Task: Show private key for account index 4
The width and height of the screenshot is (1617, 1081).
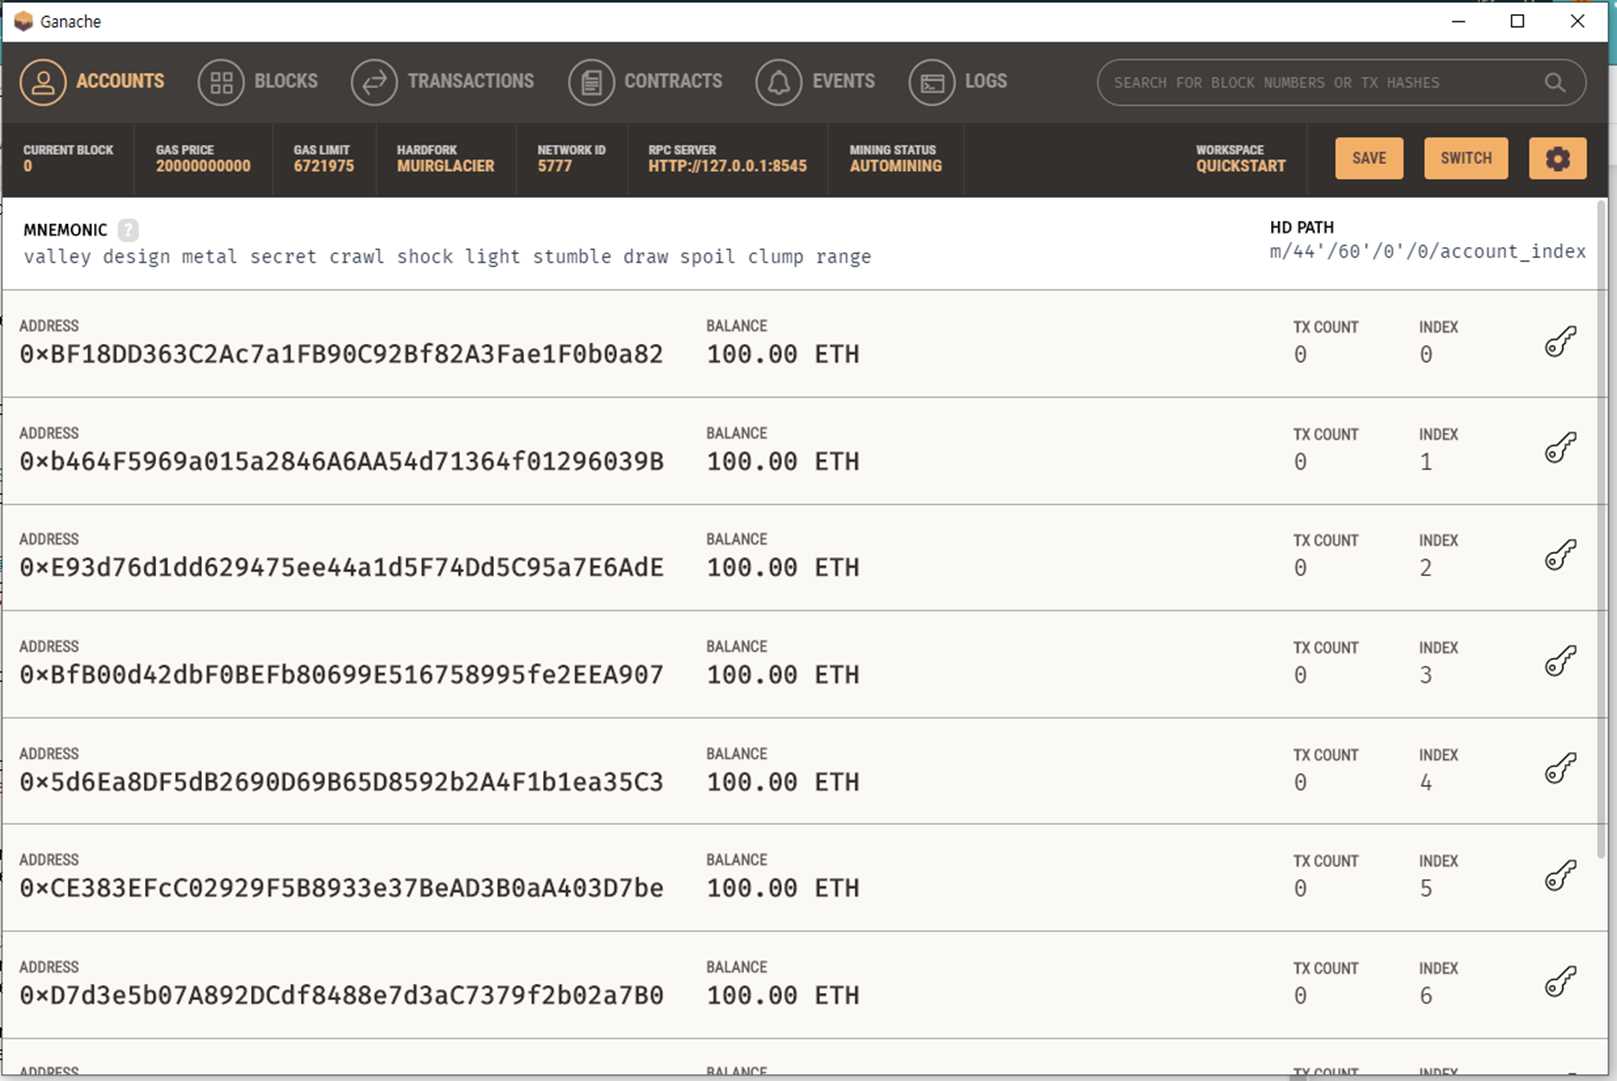Action: 1560,769
